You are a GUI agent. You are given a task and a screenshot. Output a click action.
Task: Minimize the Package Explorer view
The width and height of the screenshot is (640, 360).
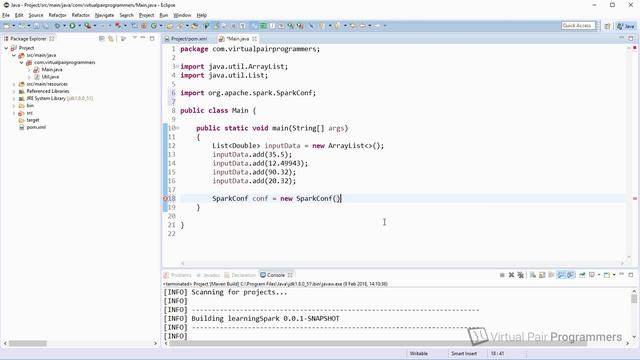point(143,38)
